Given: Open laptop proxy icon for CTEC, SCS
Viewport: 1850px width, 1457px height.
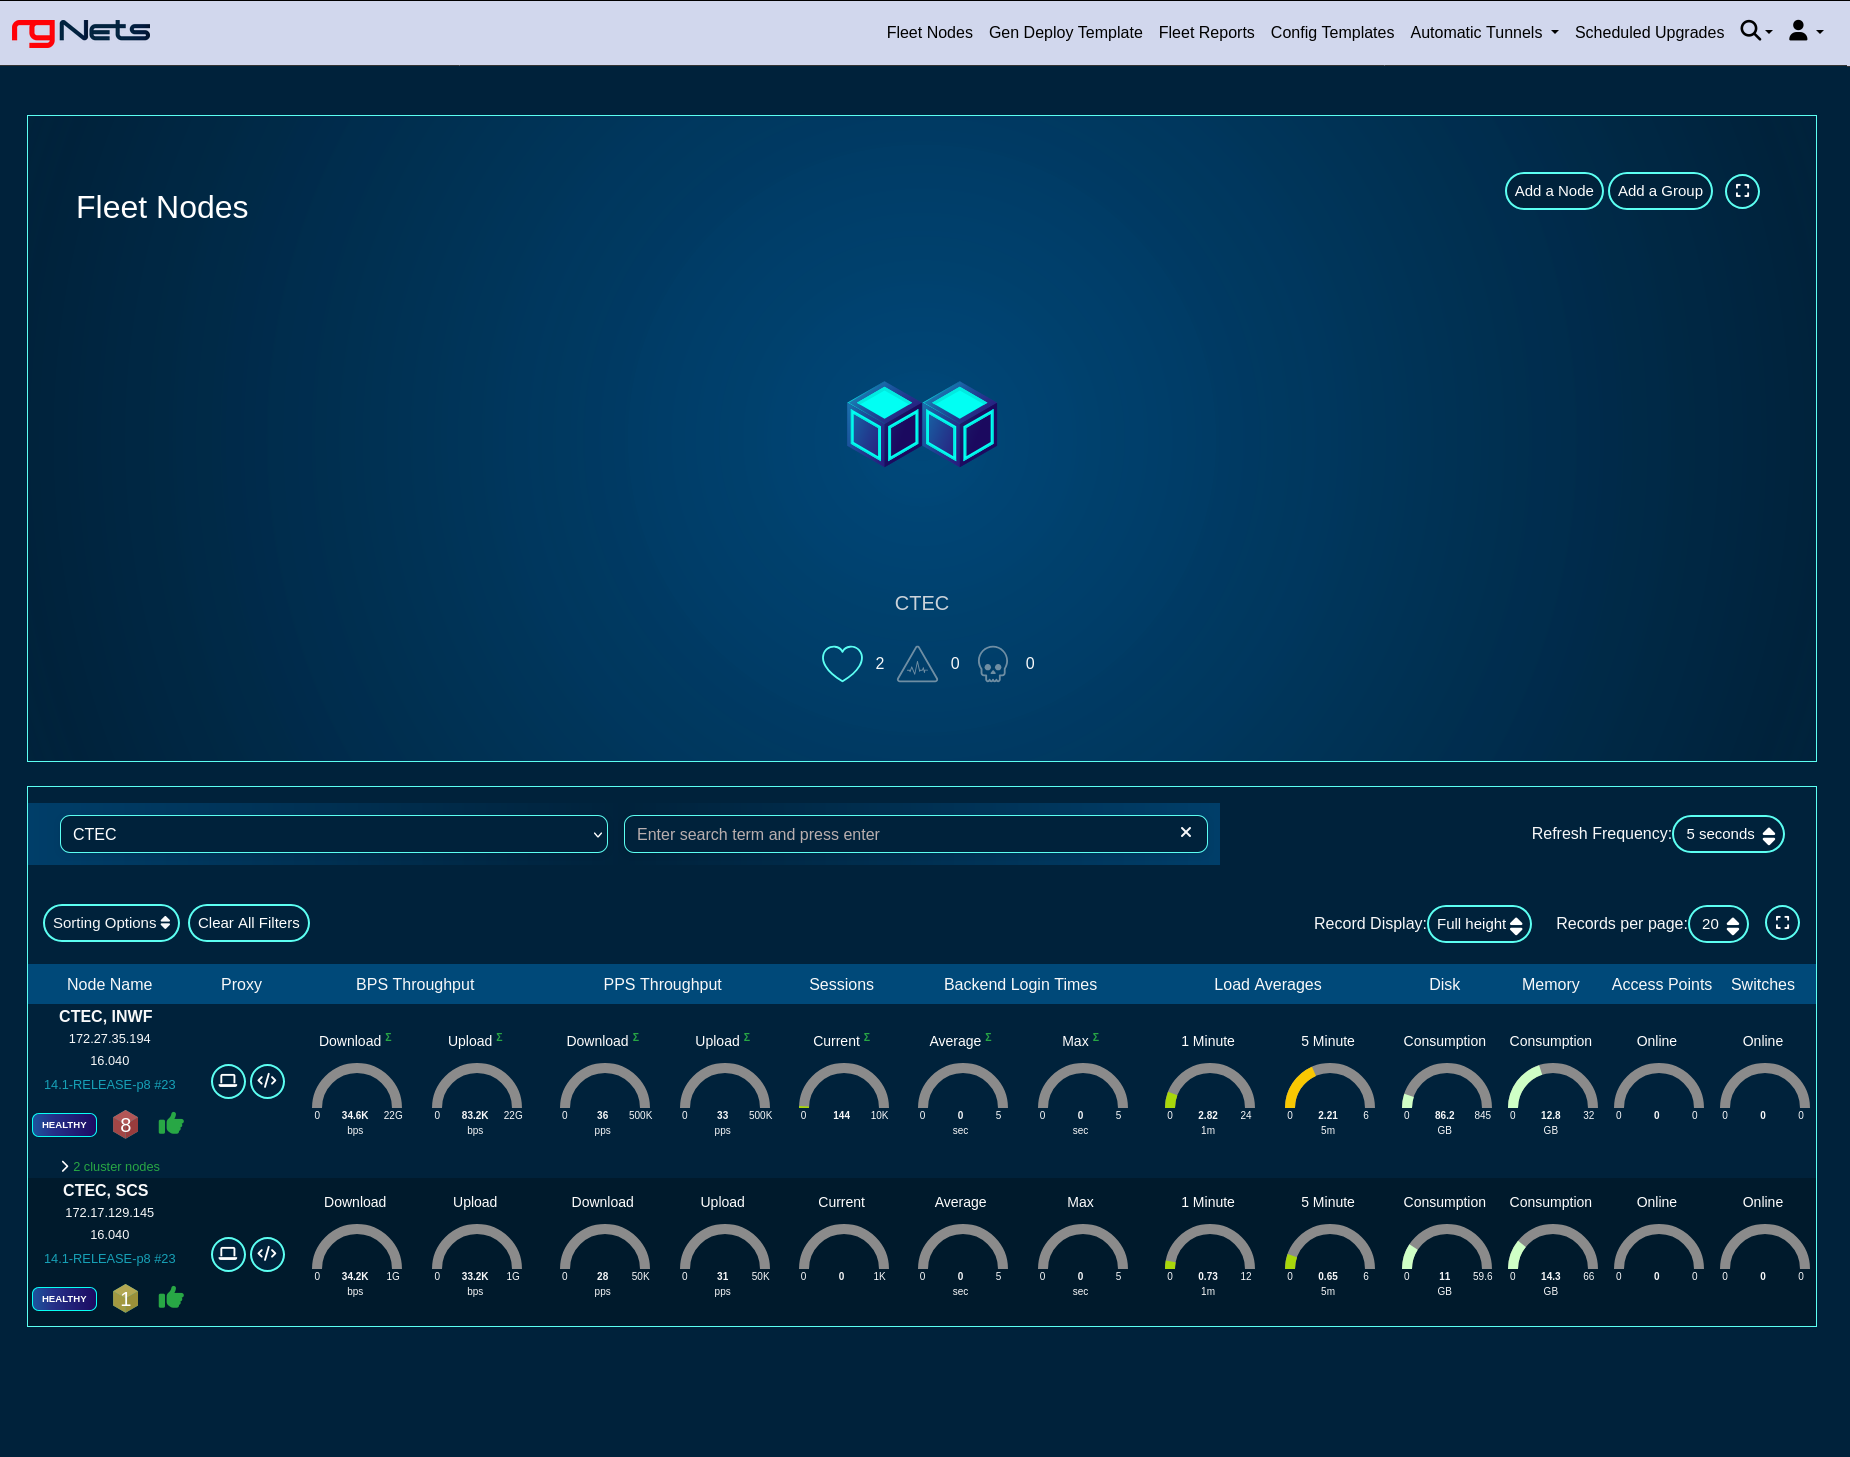Looking at the screenshot, I should pyautogui.click(x=228, y=1254).
